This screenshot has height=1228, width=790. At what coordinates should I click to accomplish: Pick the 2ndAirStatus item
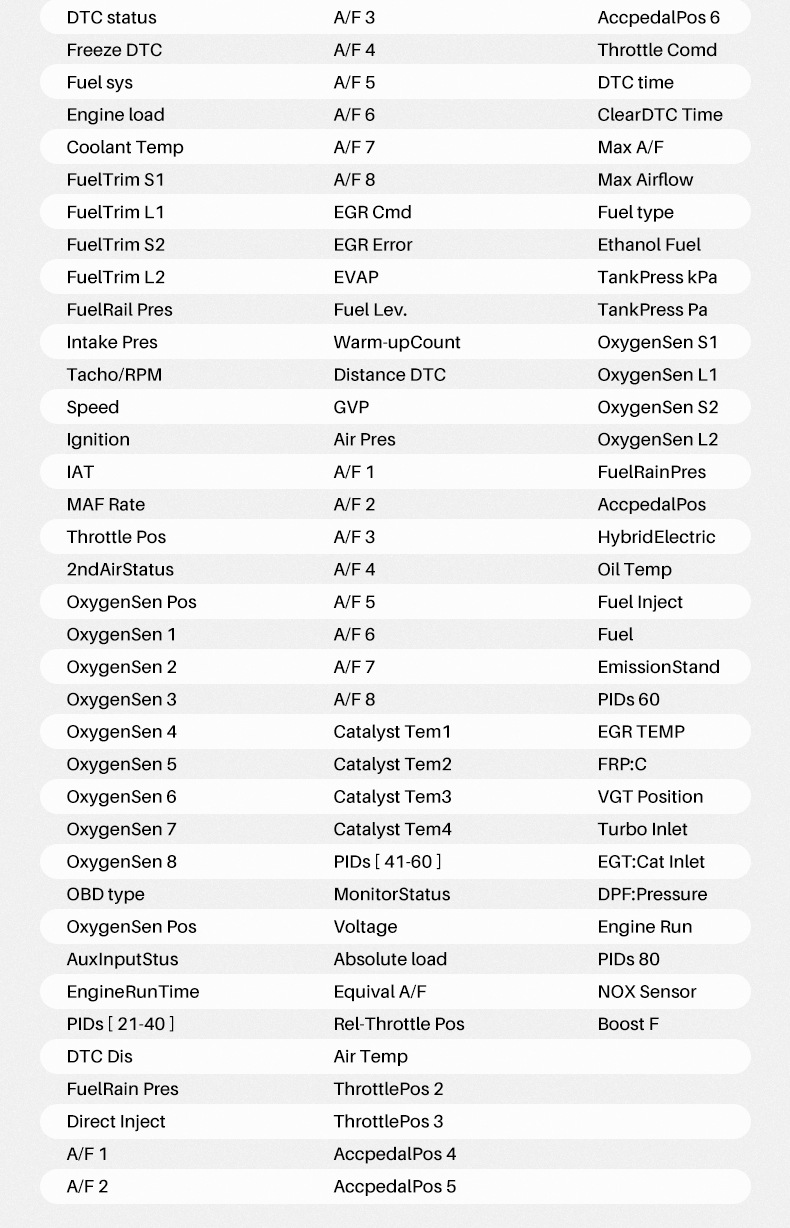coord(120,570)
